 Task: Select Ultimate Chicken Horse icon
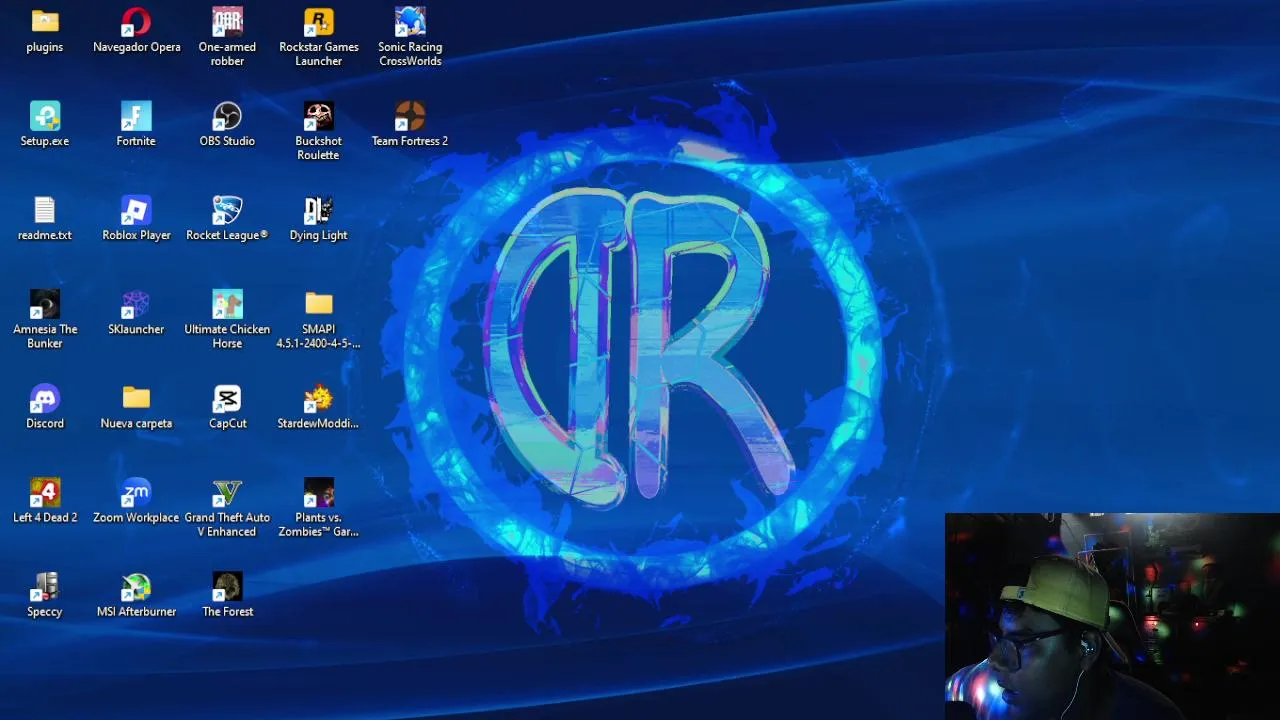pos(227,304)
